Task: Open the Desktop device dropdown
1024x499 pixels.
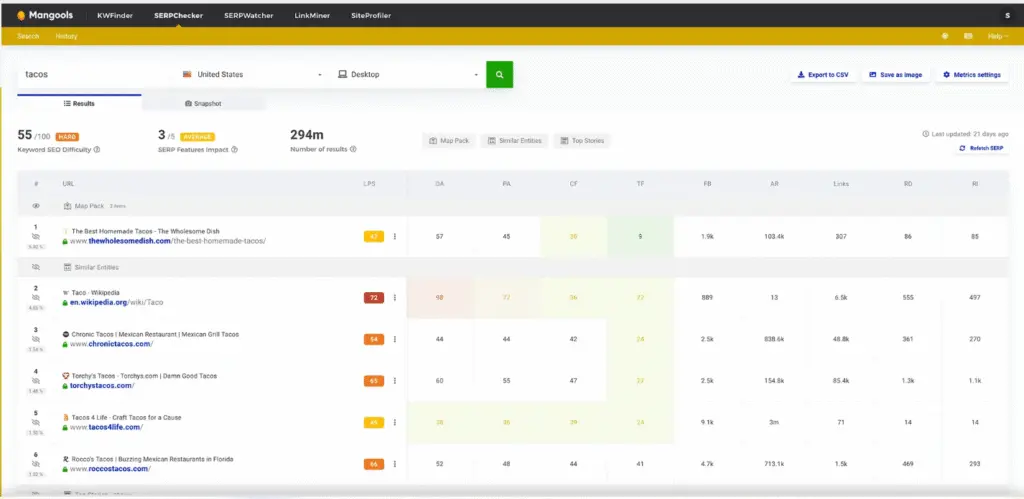Action: pyautogui.click(x=408, y=74)
